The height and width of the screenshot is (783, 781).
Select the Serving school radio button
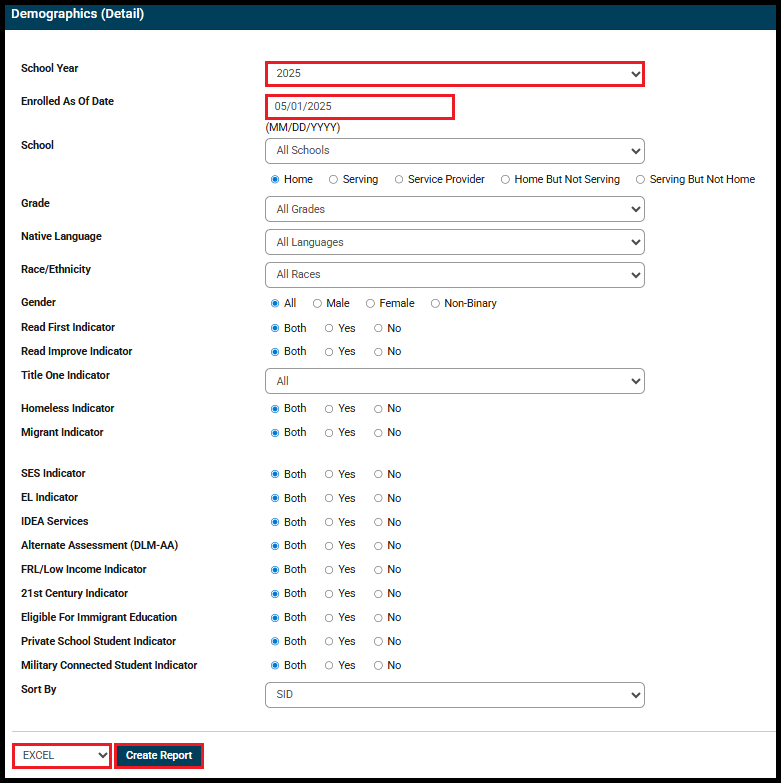click(x=334, y=180)
